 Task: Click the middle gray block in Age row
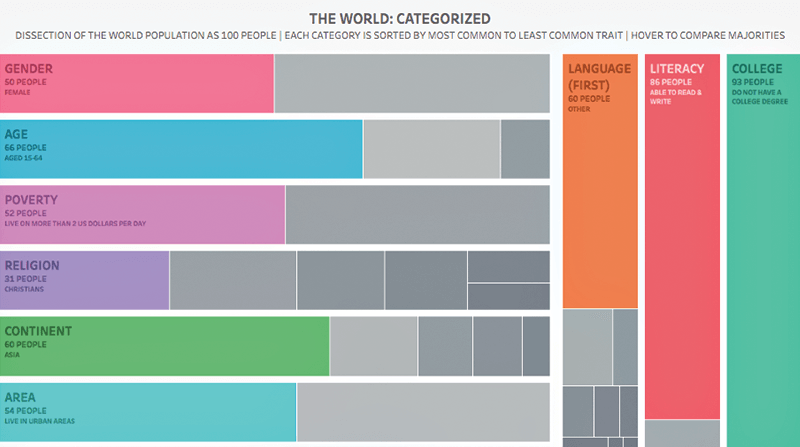coord(431,149)
